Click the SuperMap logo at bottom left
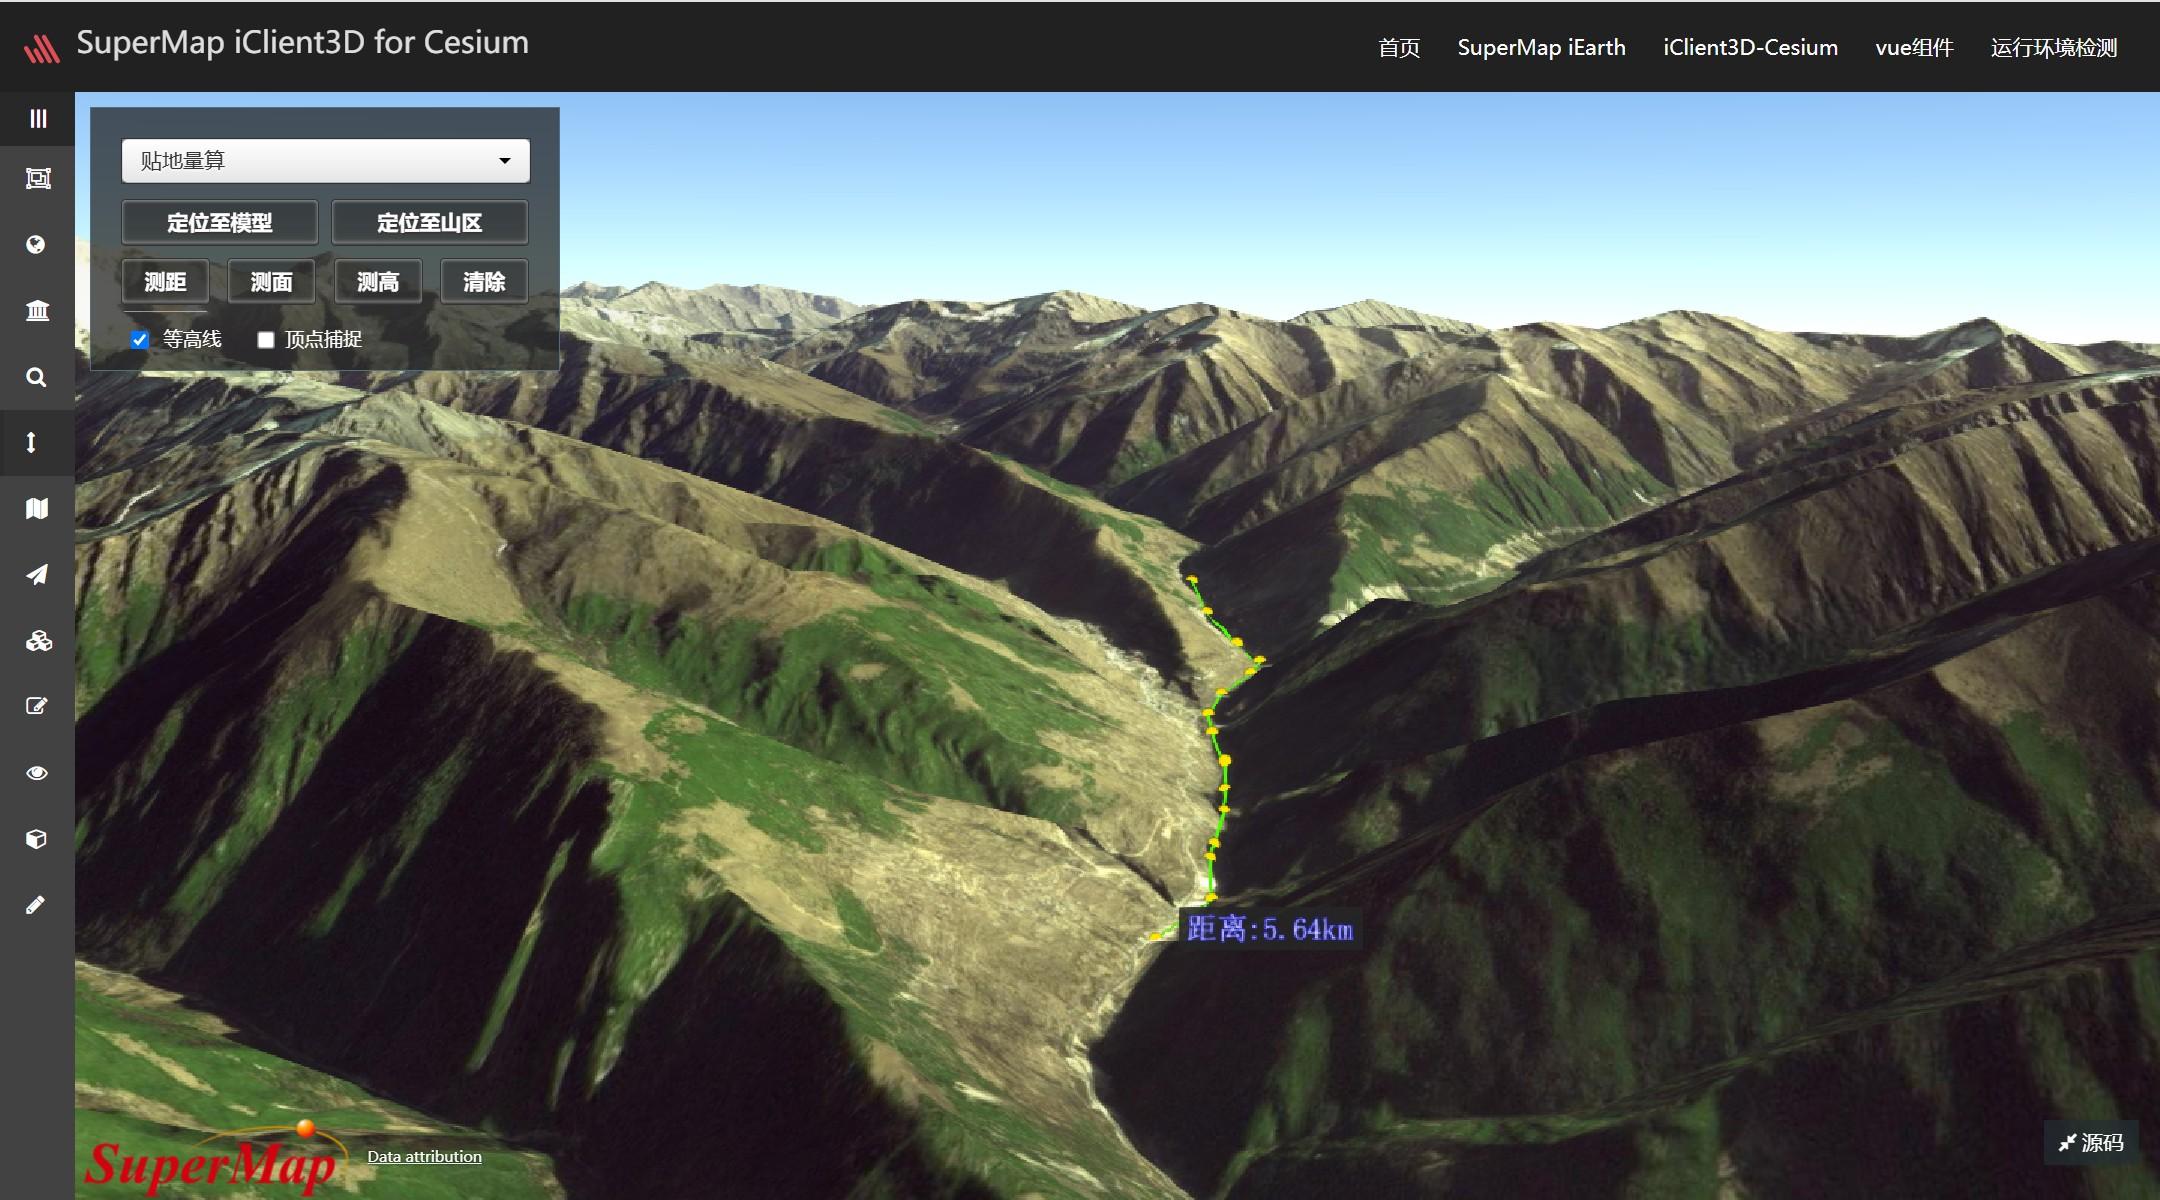 coord(216,1160)
